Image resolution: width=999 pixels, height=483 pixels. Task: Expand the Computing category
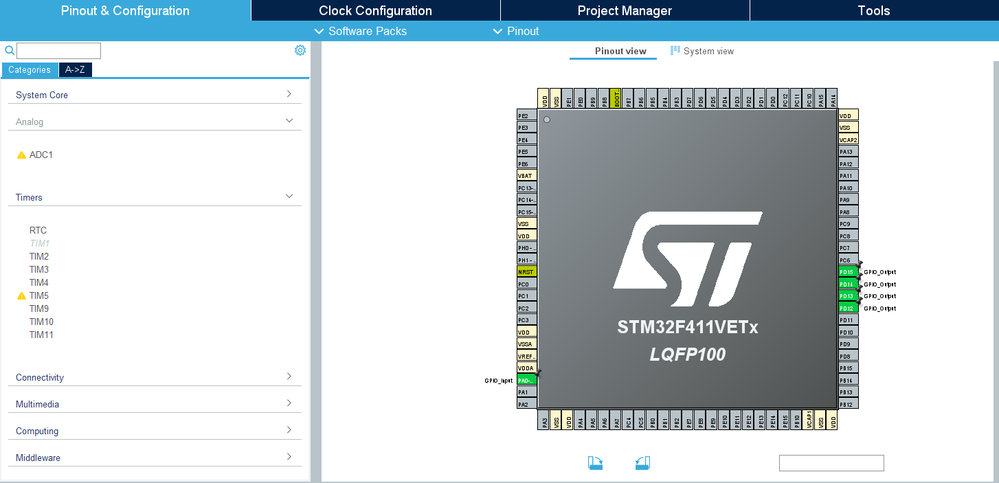(x=155, y=431)
